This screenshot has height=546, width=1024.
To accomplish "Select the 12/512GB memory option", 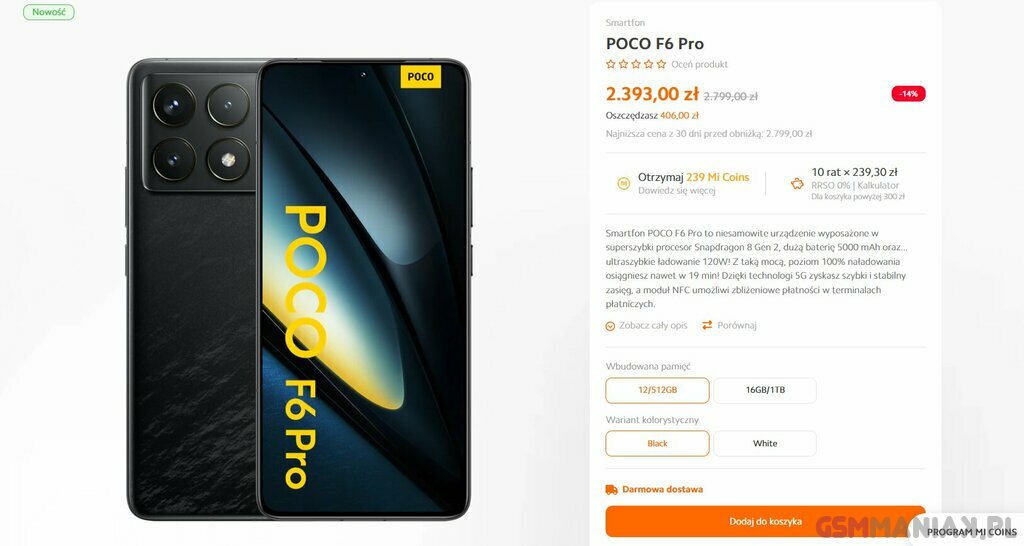I will click(657, 391).
